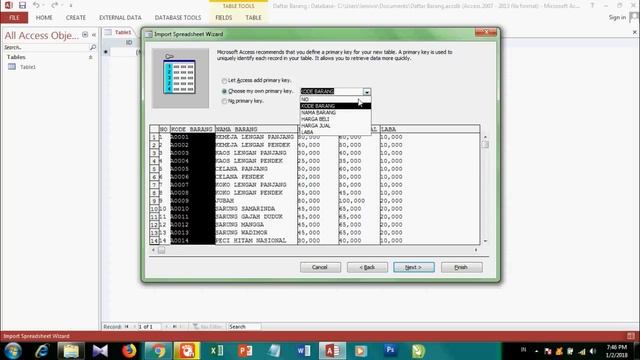Screen dimensions: 640x360
Task: Click the media player taskbar icon
Action: point(361,351)
